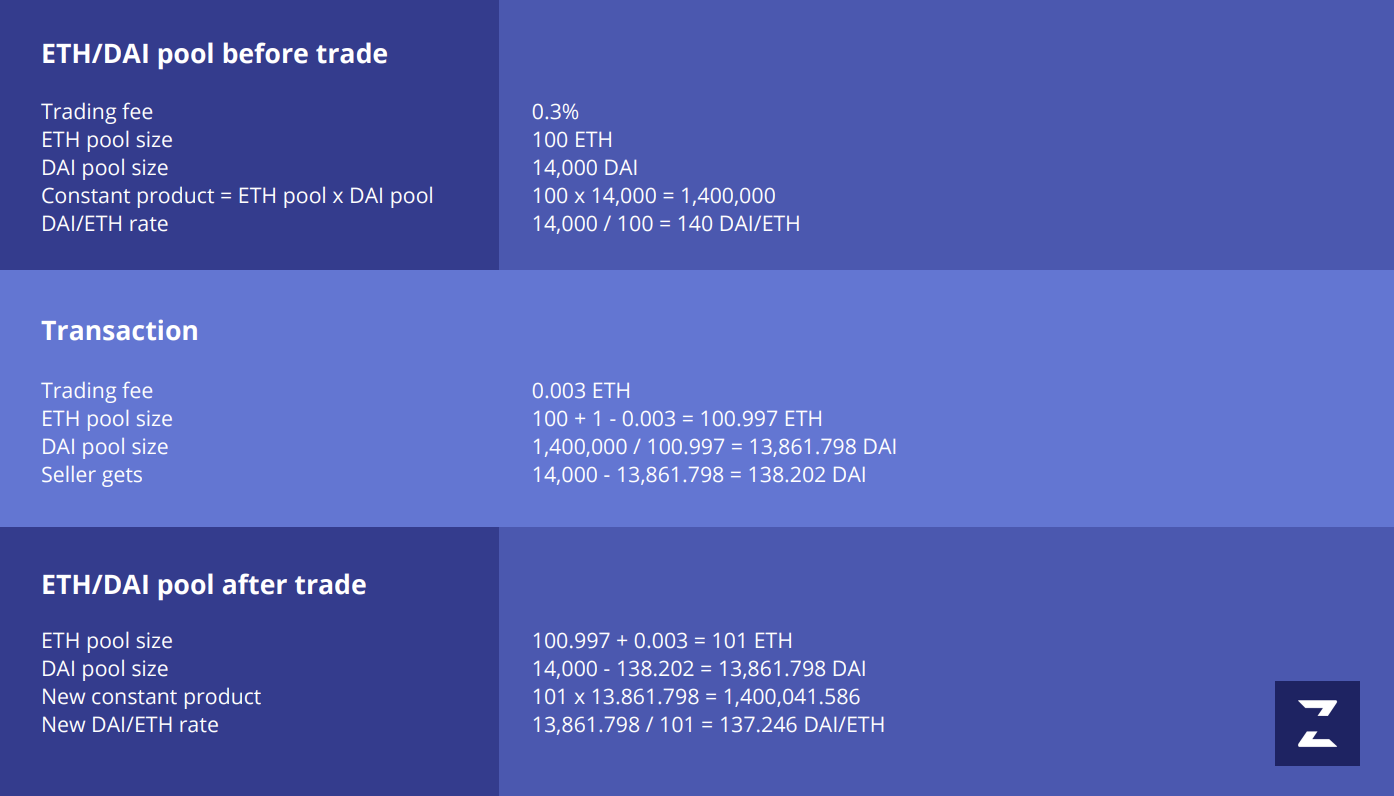Image resolution: width=1394 pixels, height=796 pixels.
Task: Click the '140 DAI/ETH' rate calculation
Action: (666, 224)
